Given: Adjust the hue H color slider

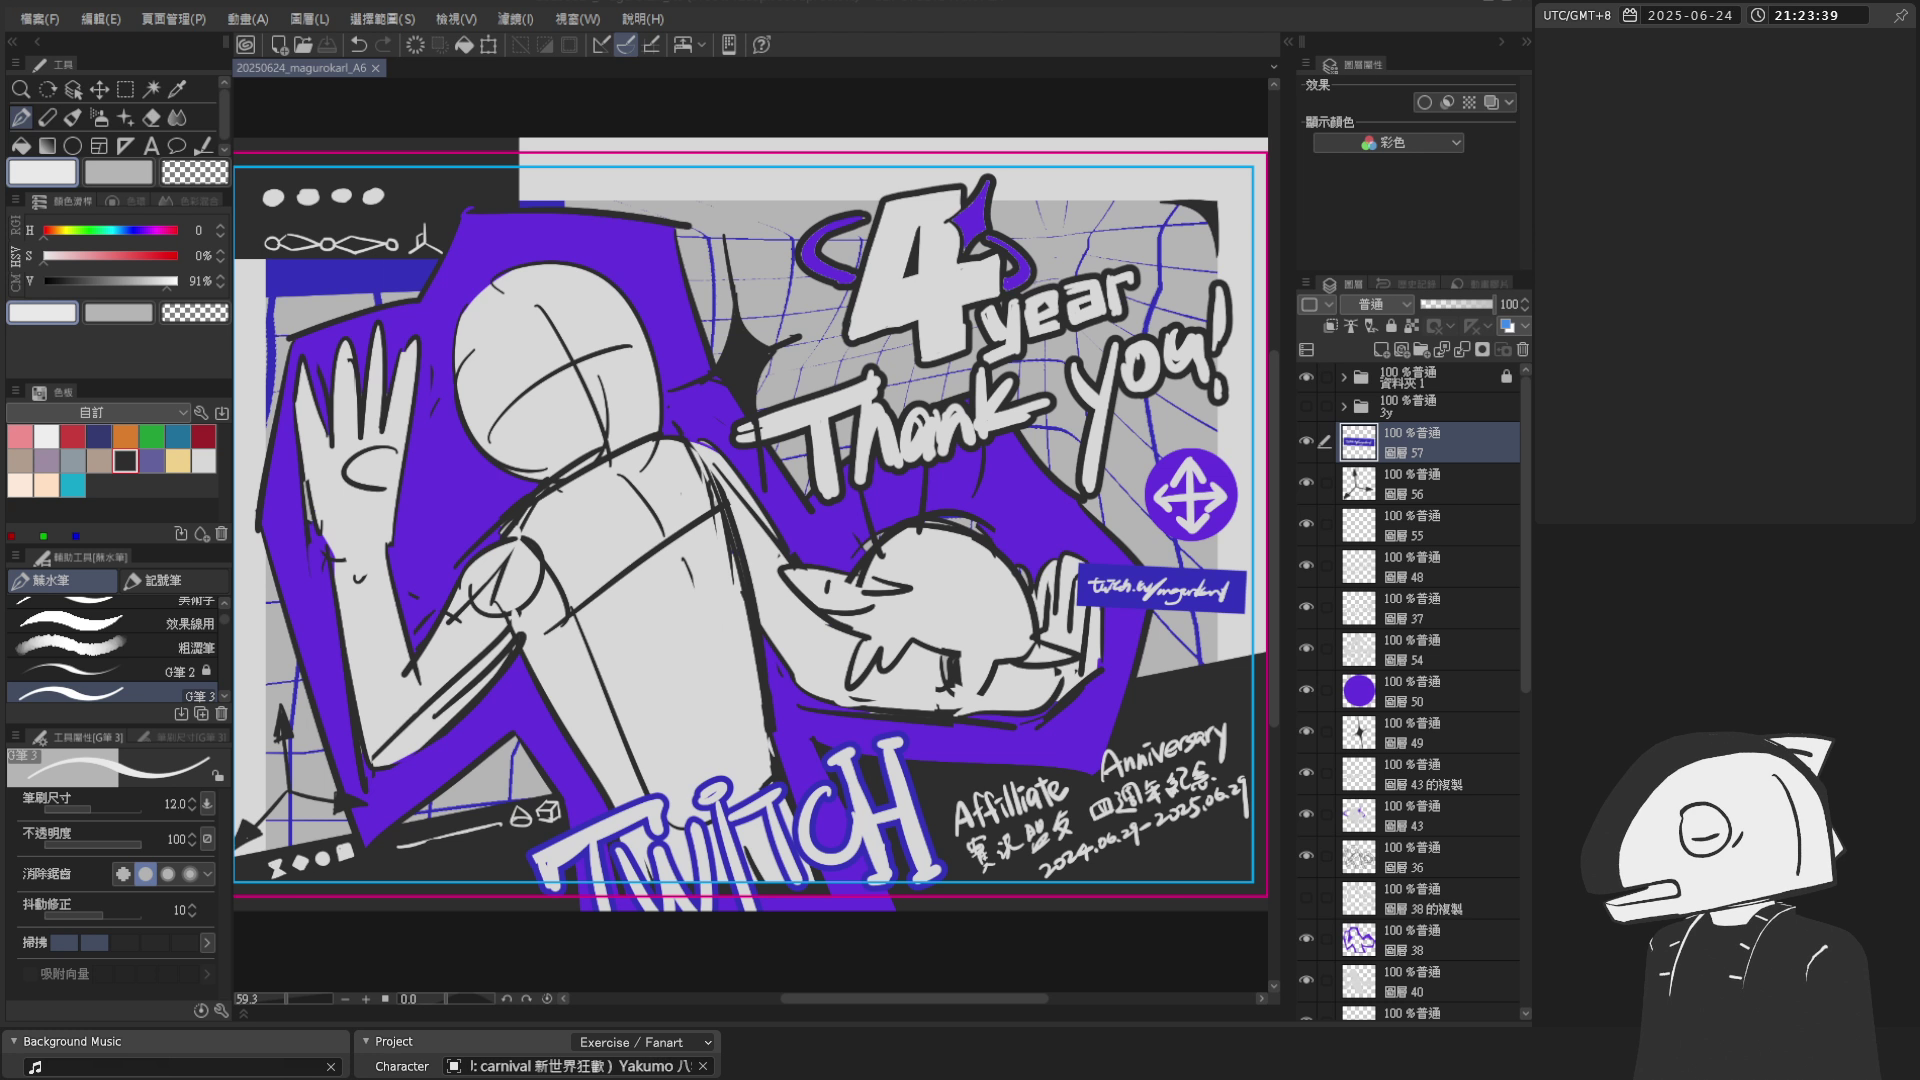Looking at the screenshot, I should (110, 231).
